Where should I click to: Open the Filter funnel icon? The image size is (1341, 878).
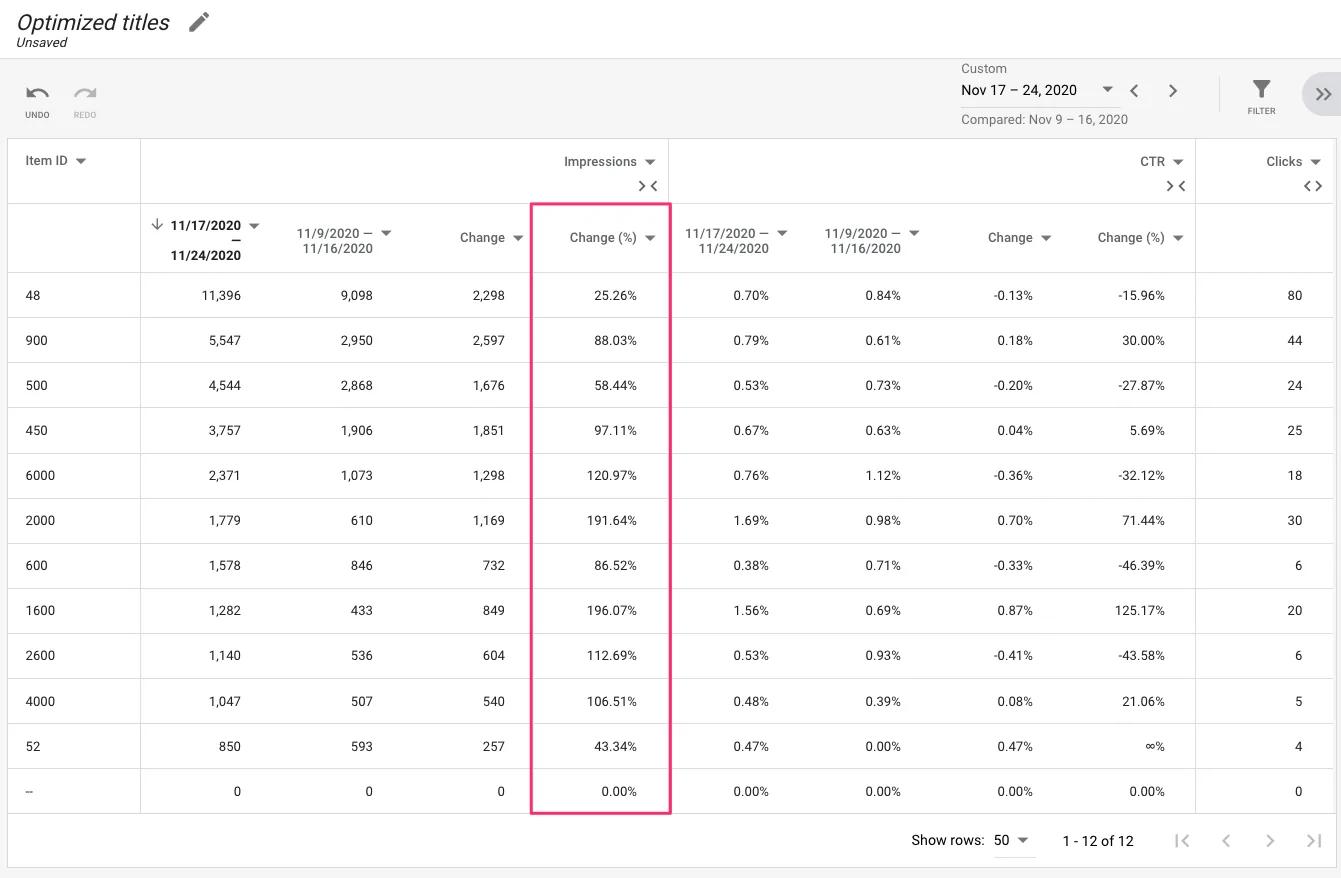[1261, 90]
